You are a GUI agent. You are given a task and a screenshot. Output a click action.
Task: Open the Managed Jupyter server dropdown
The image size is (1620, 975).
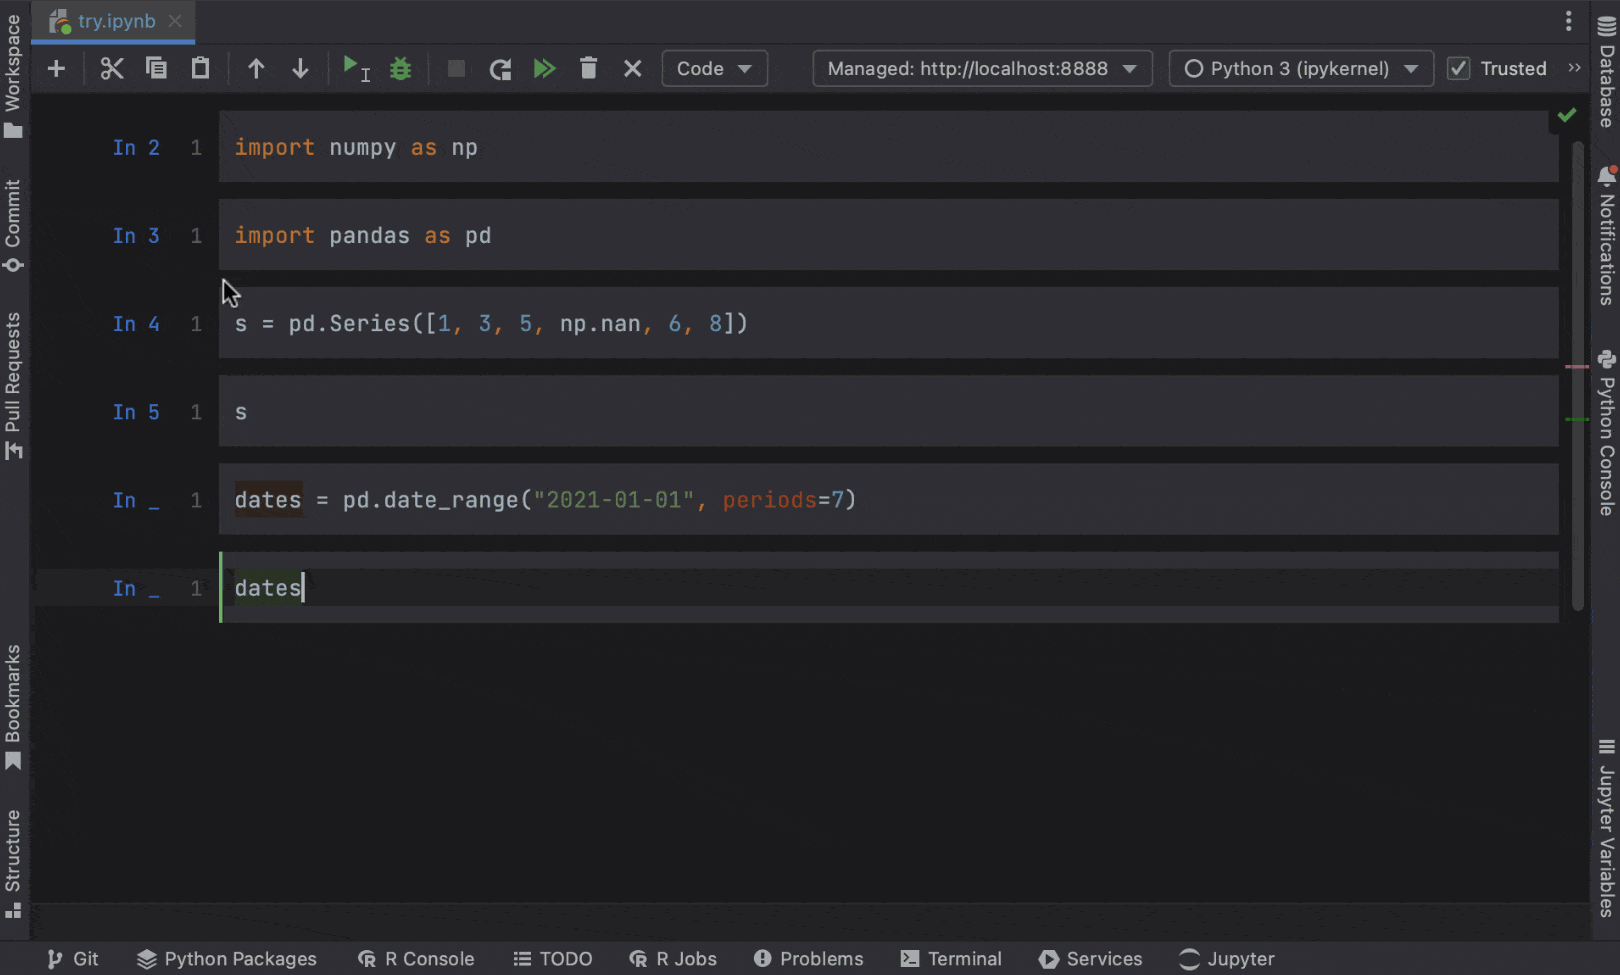(981, 68)
